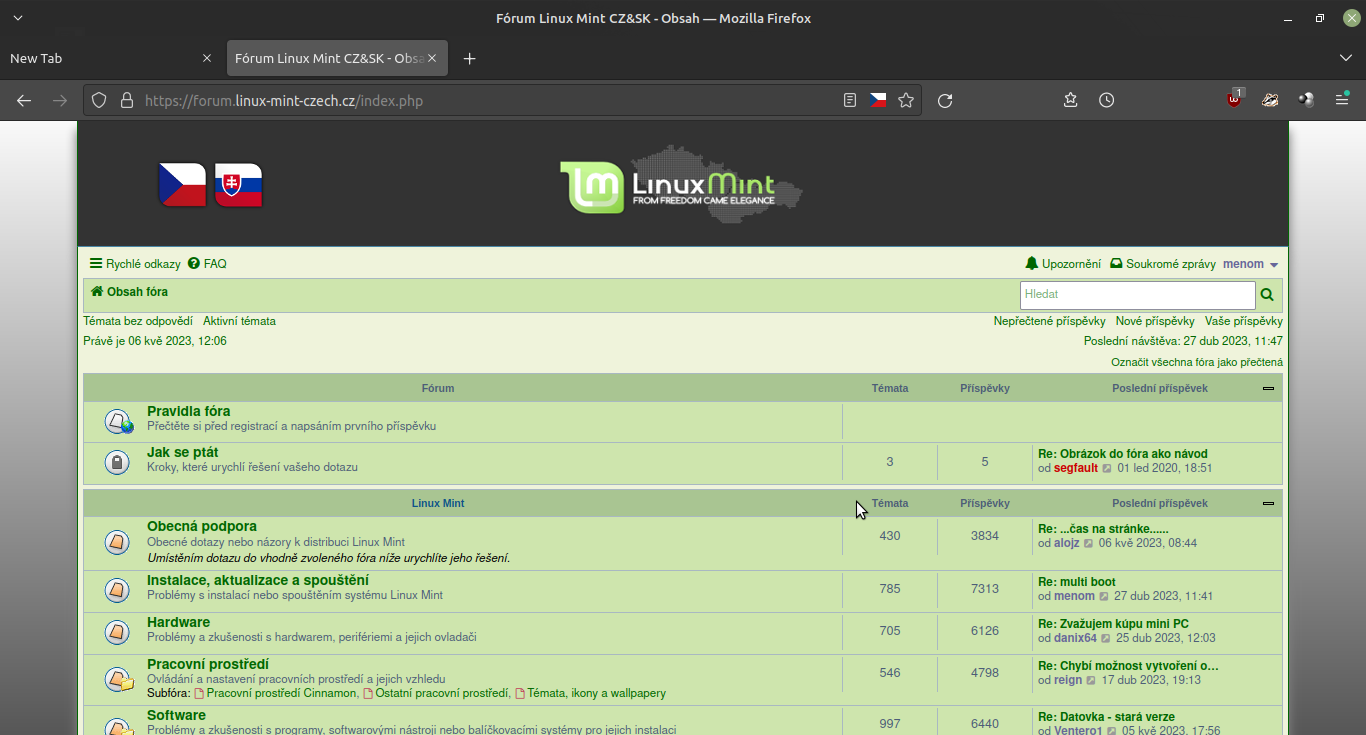Toggle Firefox reader view icon
The width and height of the screenshot is (1366, 735).
850,100
